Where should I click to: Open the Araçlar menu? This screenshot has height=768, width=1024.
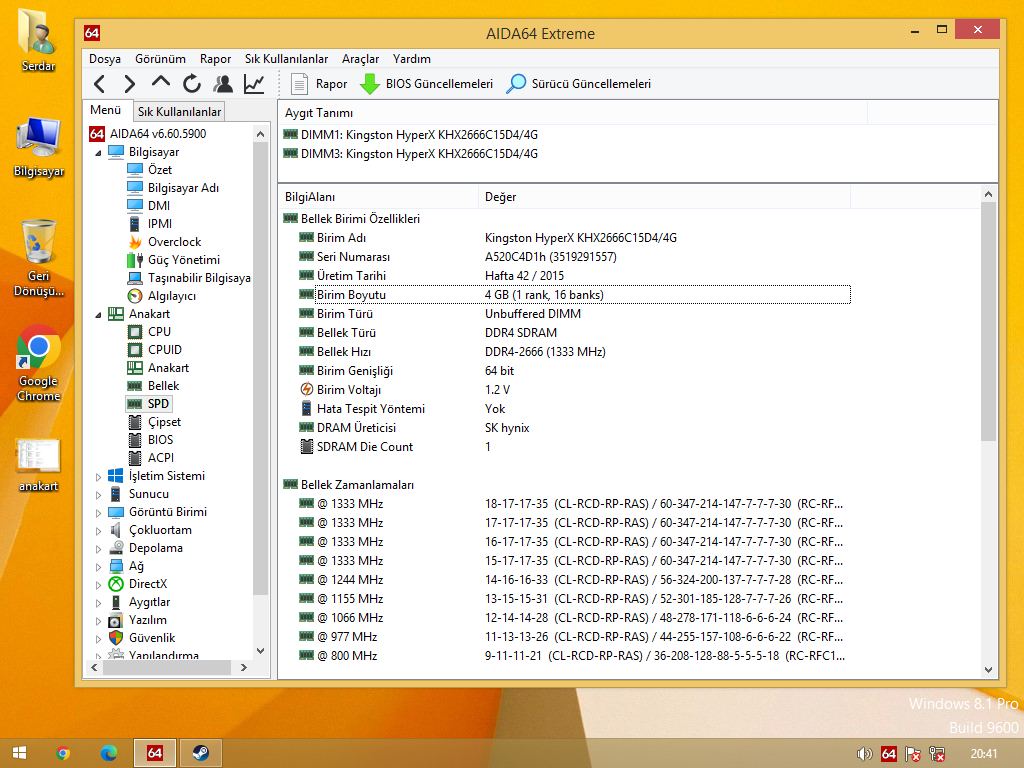tap(360, 59)
